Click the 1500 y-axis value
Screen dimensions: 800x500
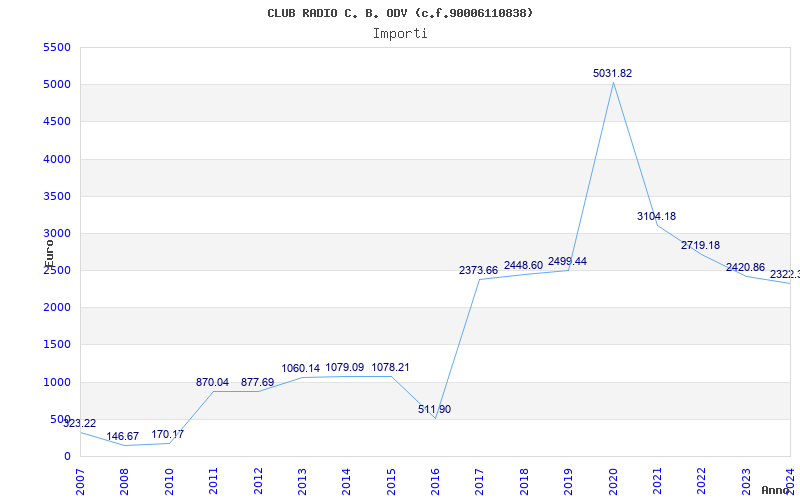[57, 345]
